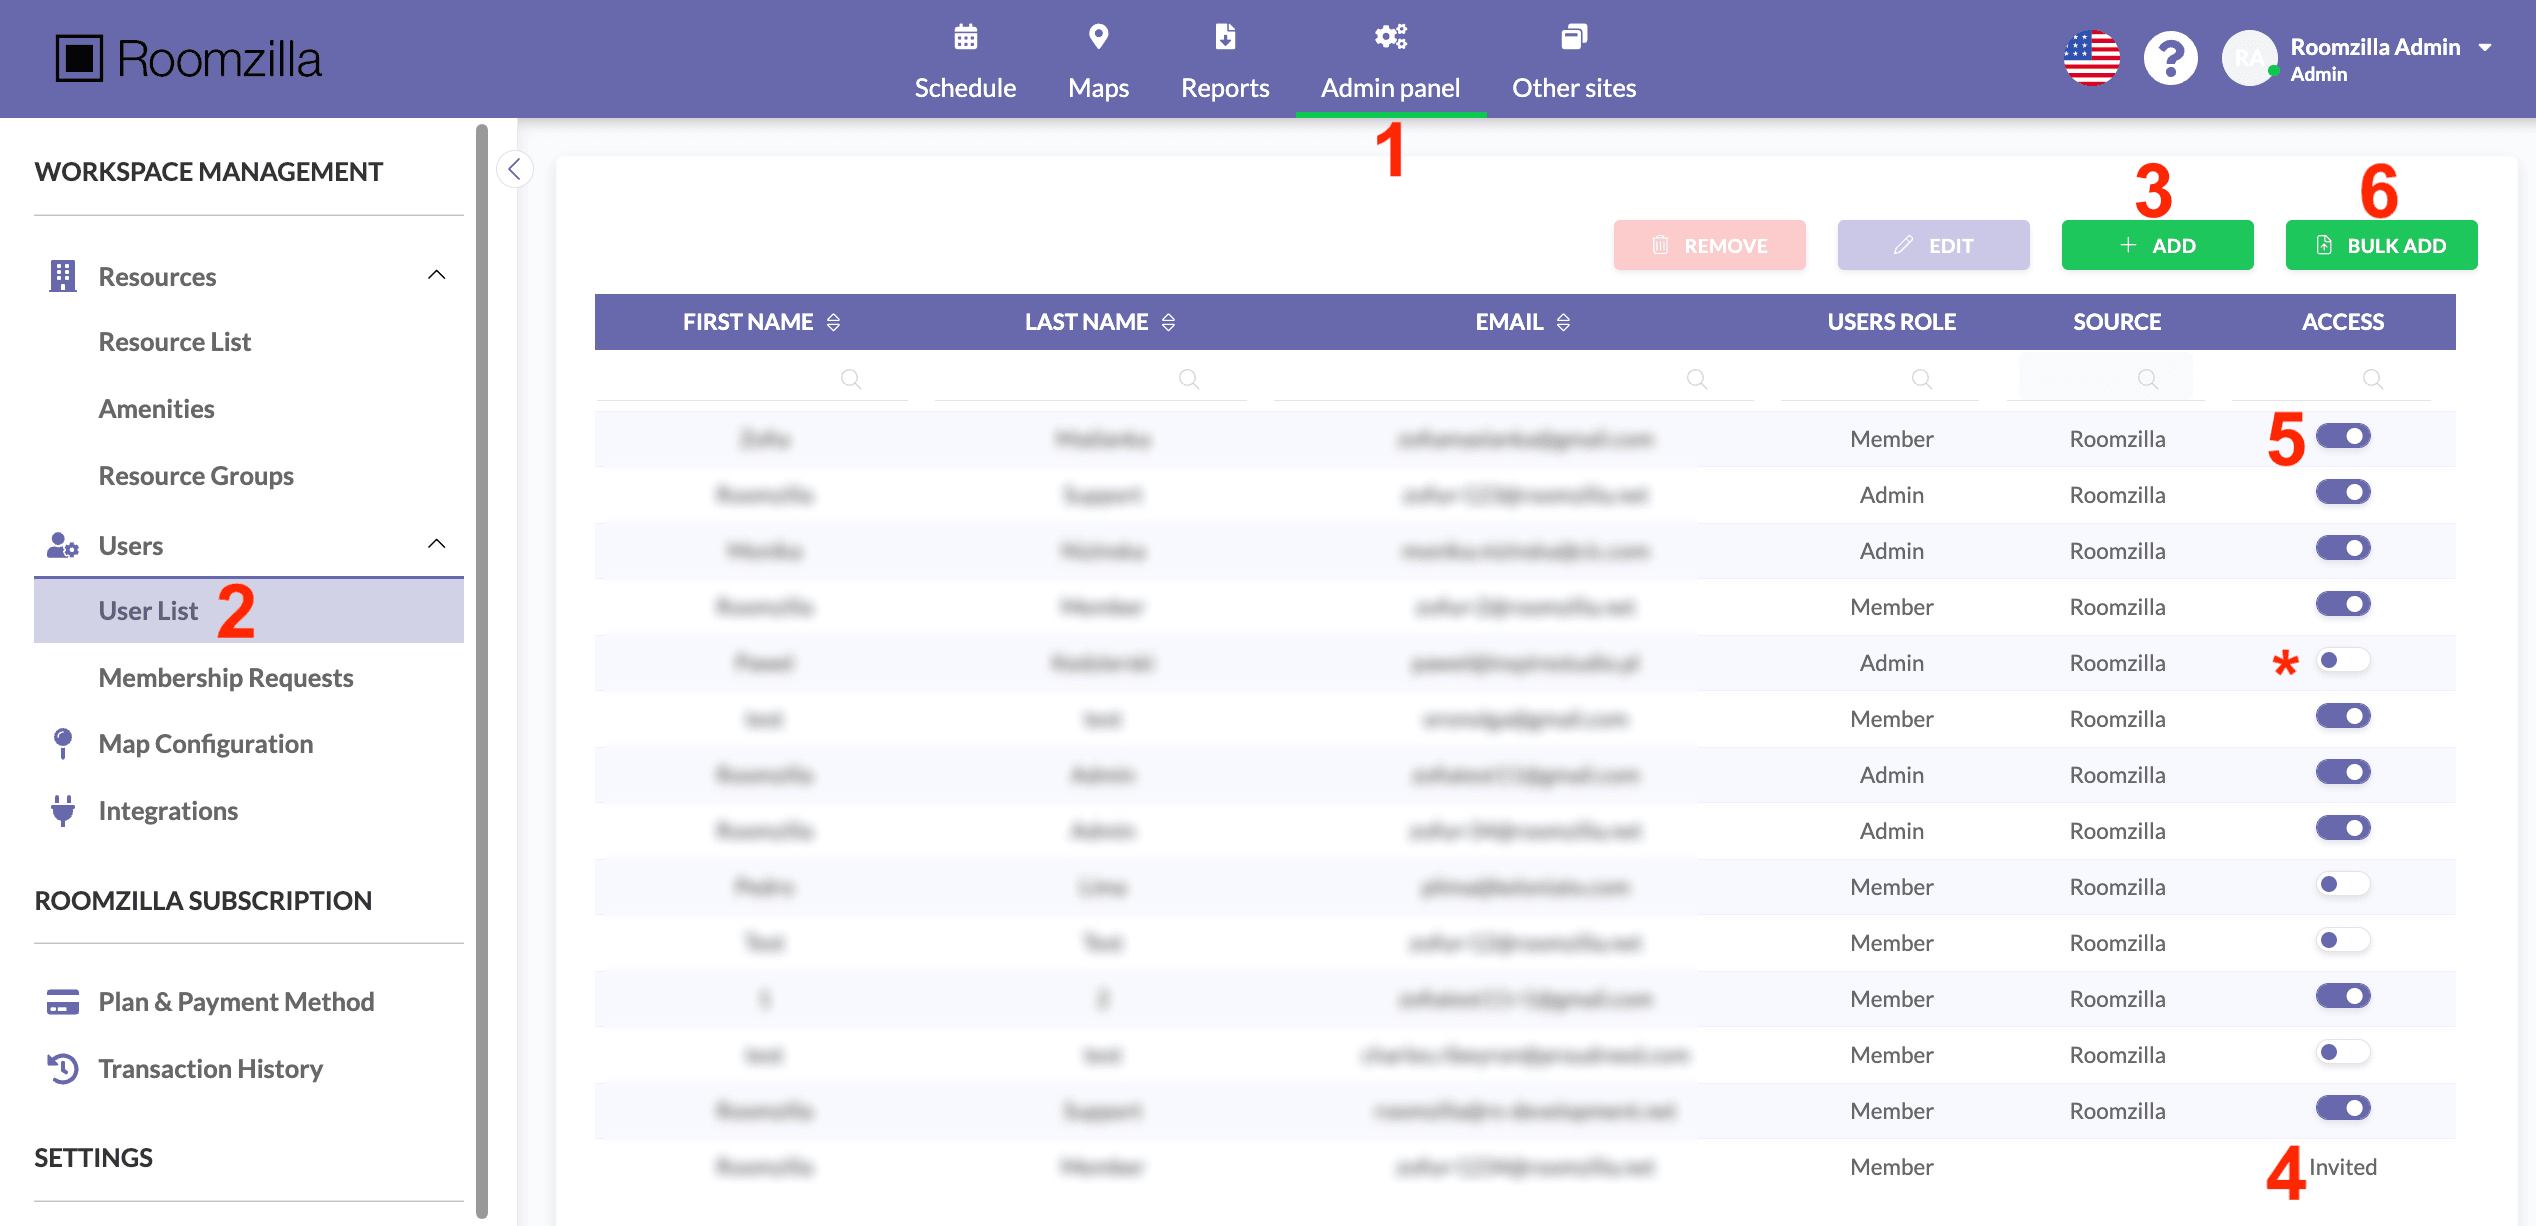Screen dimensions: 2536x1226
Task: Disable access toggle in first user row
Action: pos(2343,437)
